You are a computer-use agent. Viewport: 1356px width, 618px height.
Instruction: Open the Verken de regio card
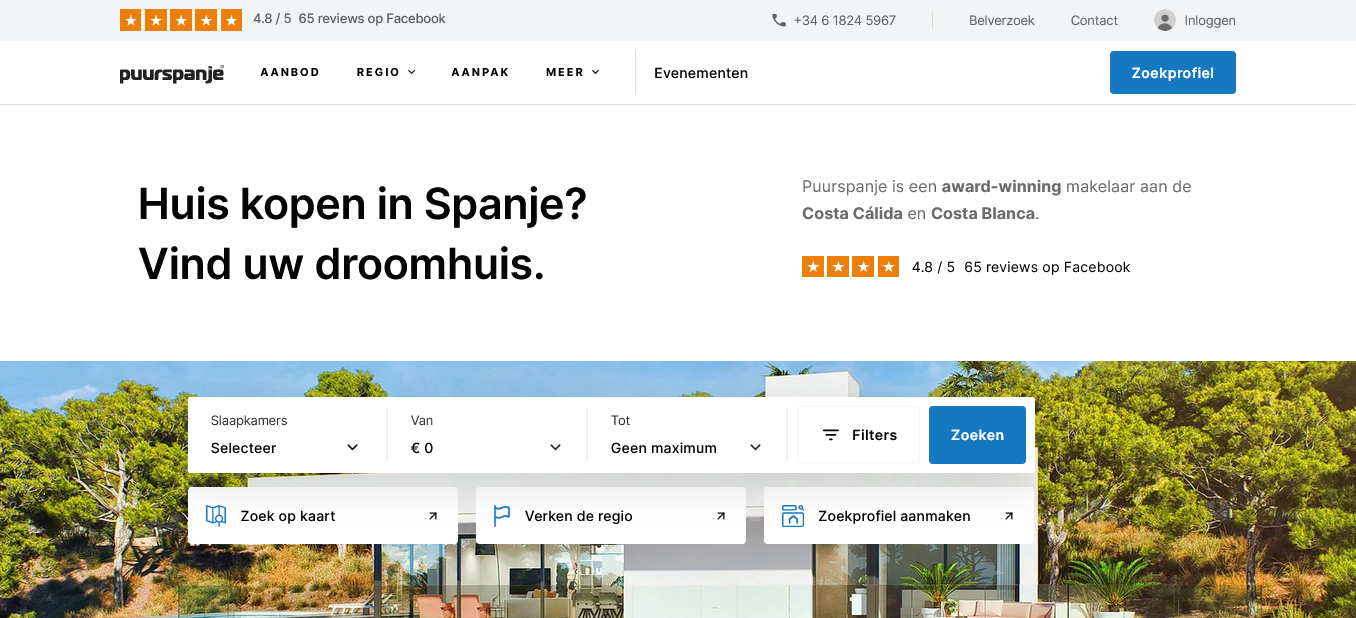pos(611,516)
